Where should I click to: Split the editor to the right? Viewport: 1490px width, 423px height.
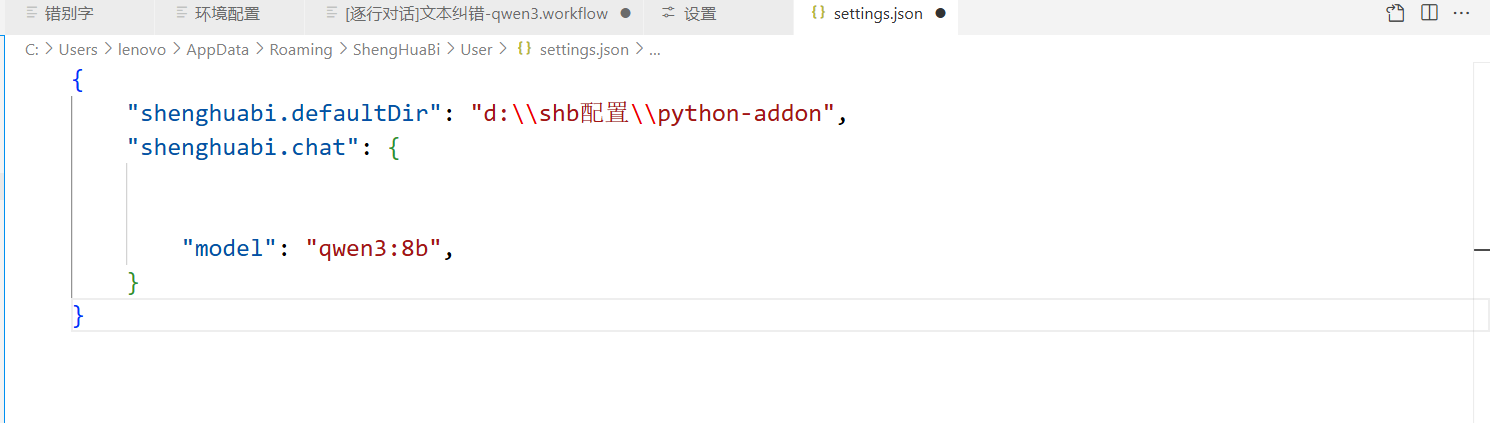[x=1429, y=14]
